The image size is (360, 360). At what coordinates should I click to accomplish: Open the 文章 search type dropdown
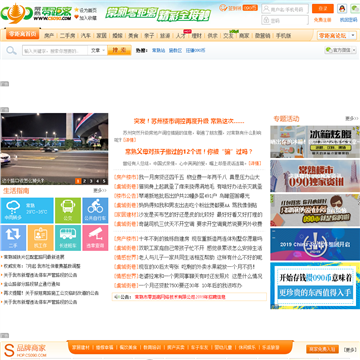click(97, 51)
